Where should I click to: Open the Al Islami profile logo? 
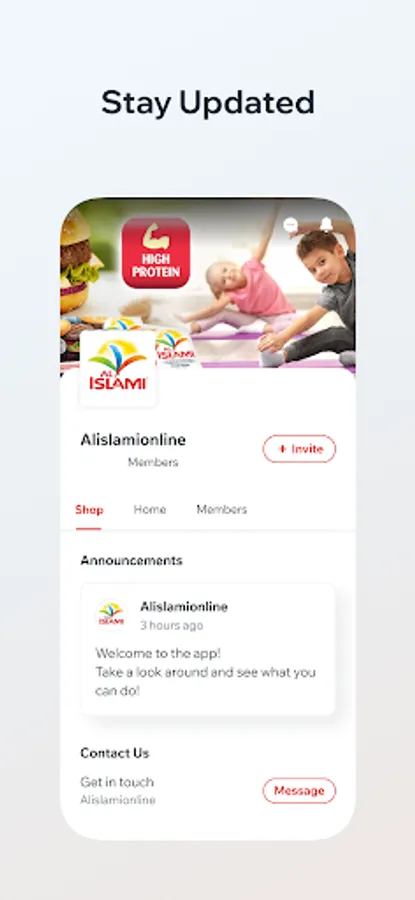coord(118,368)
